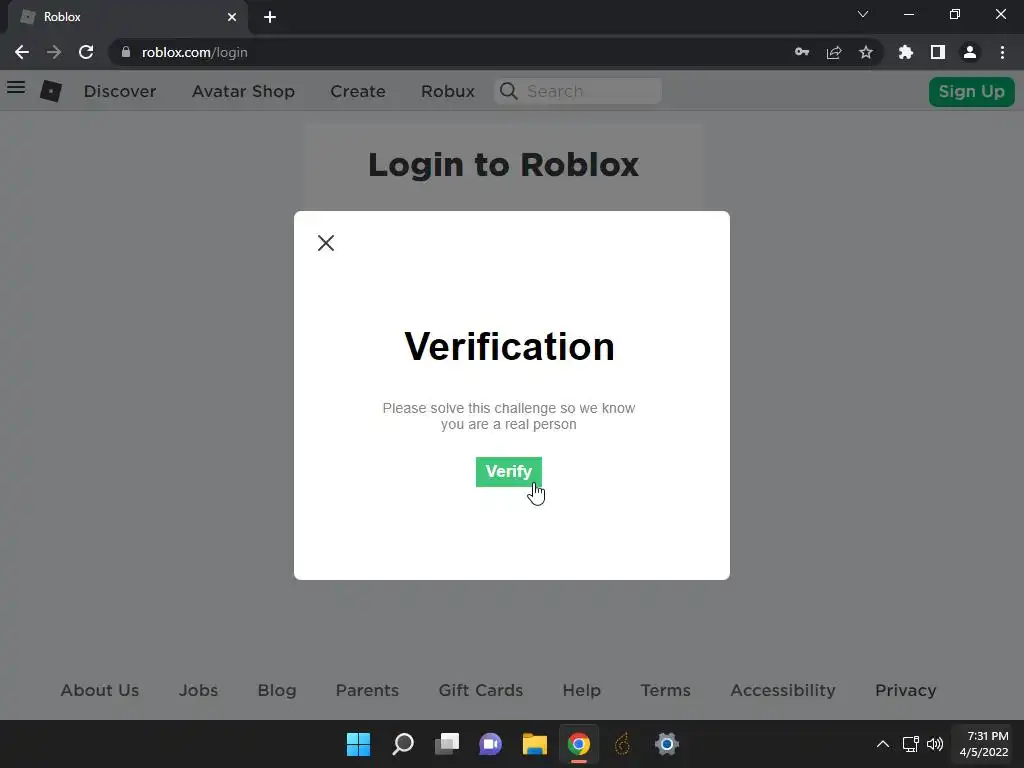Open the Discover page
The height and width of the screenshot is (768, 1024).
pos(120,91)
